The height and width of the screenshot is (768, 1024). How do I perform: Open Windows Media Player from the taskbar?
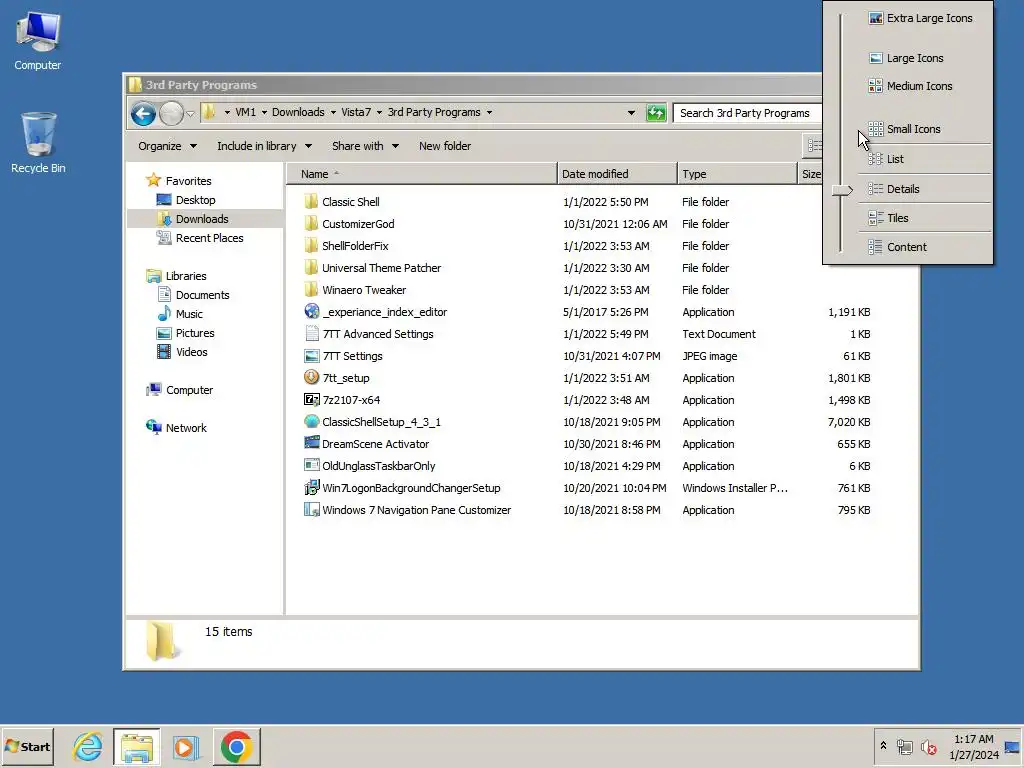[185, 747]
